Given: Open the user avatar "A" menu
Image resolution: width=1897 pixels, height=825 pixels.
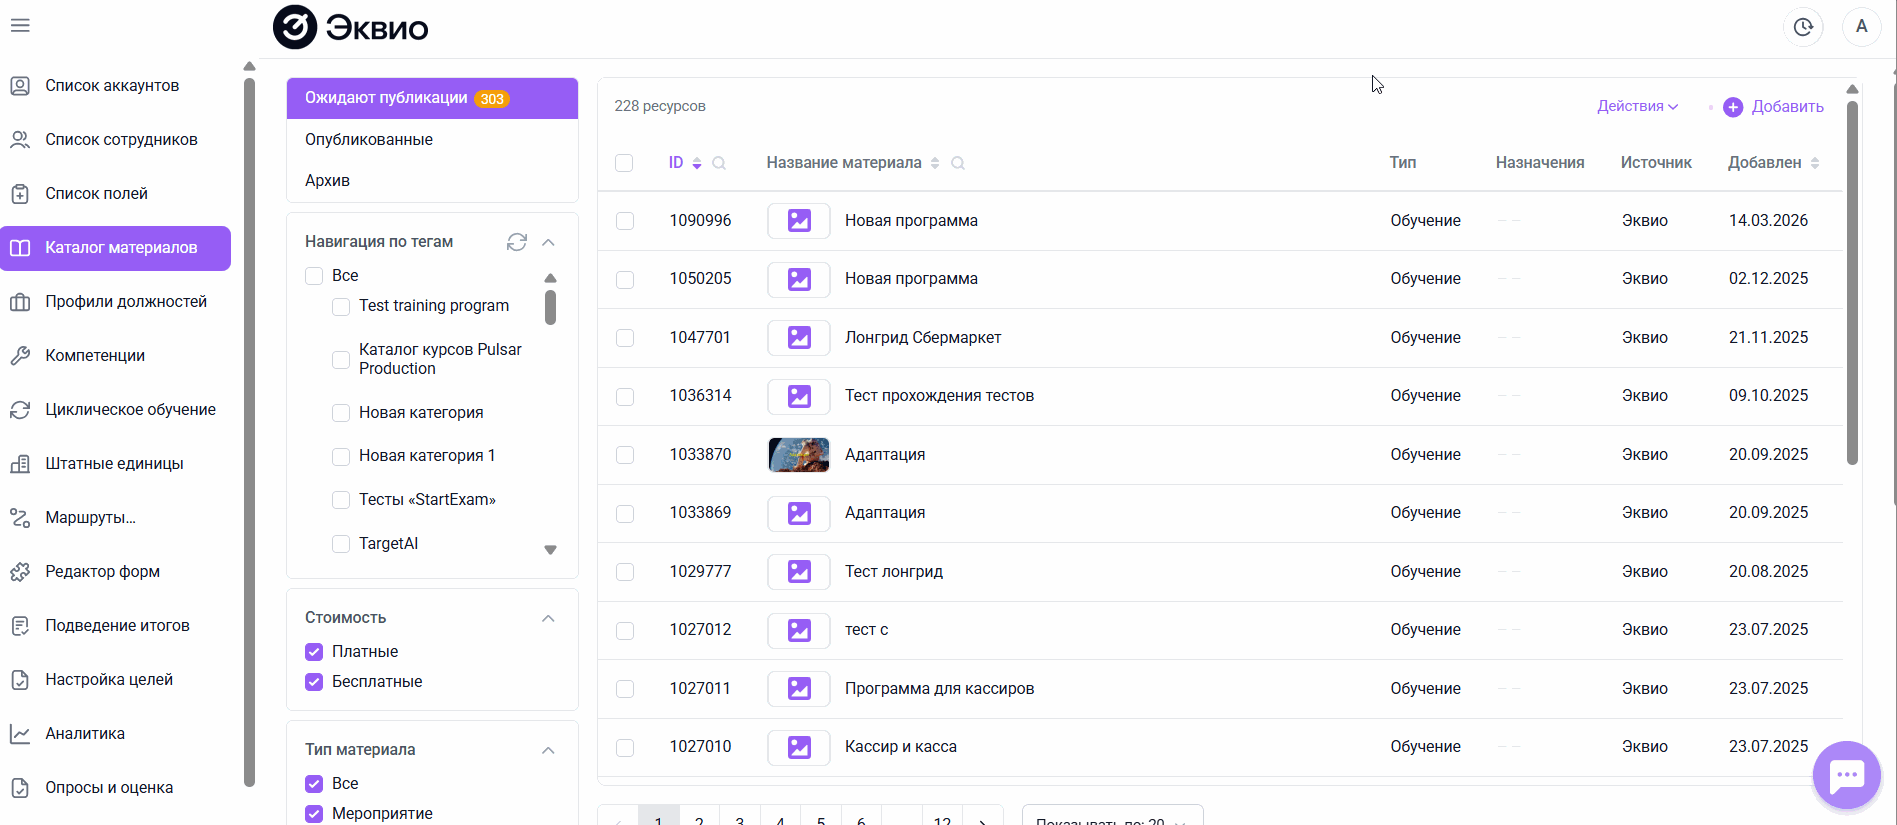Looking at the screenshot, I should [1862, 27].
